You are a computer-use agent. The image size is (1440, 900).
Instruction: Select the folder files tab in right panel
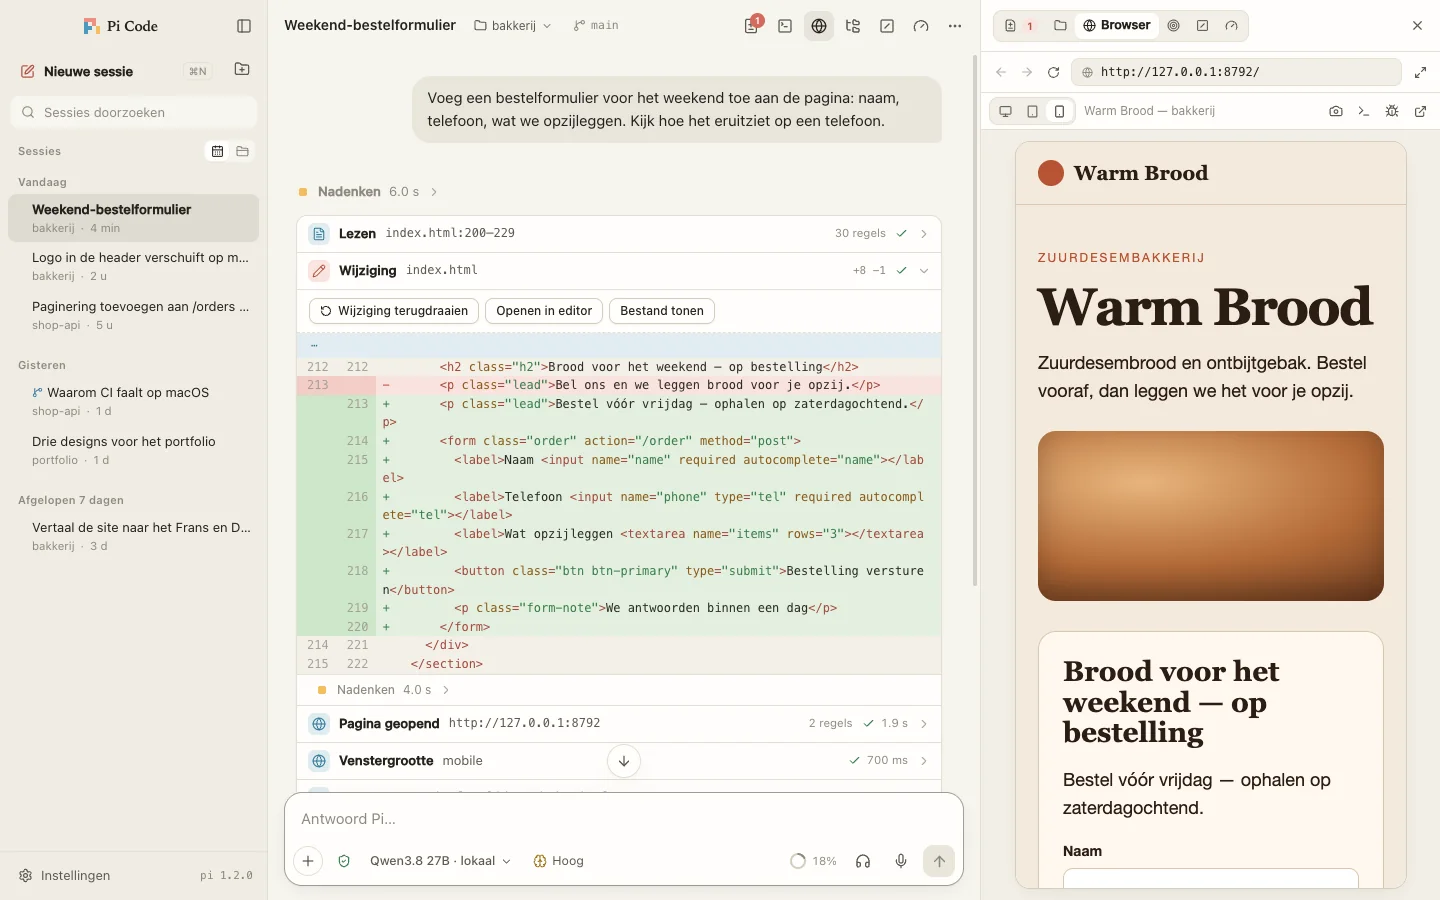point(1060,26)
